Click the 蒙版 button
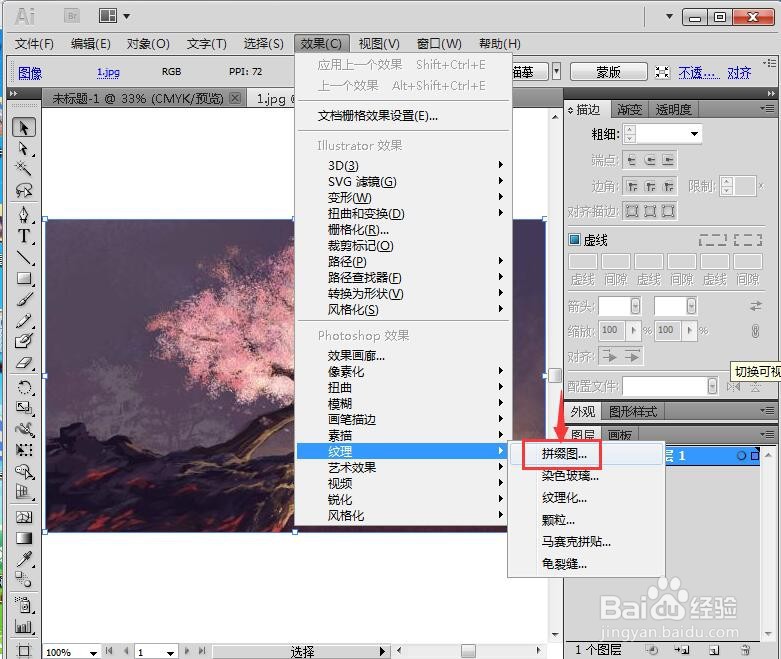The image size is (781, 659). (x=608, y=72)
